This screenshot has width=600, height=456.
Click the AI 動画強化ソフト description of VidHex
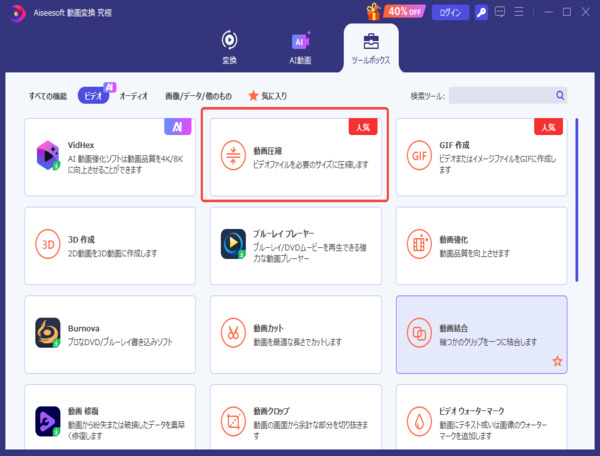pyautogui.click(x=126, y=164)
